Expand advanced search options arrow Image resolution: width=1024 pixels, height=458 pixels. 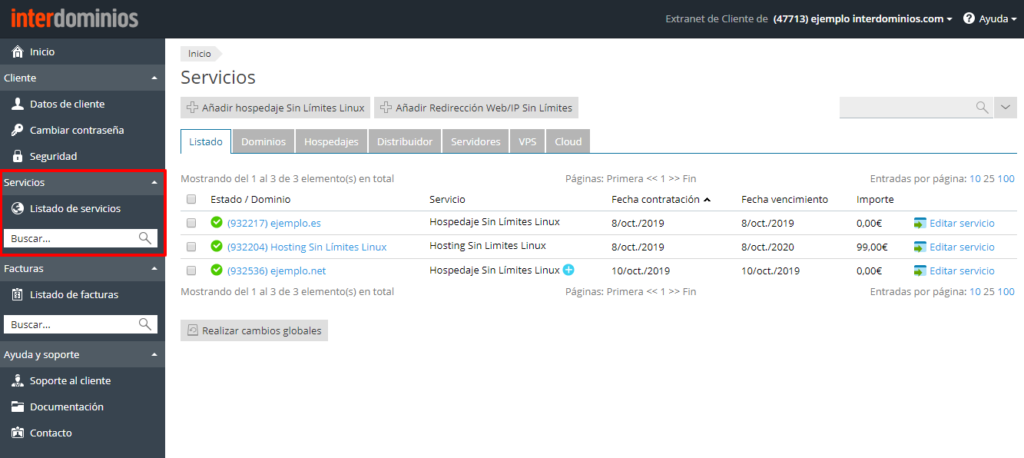pos(1005,107)
